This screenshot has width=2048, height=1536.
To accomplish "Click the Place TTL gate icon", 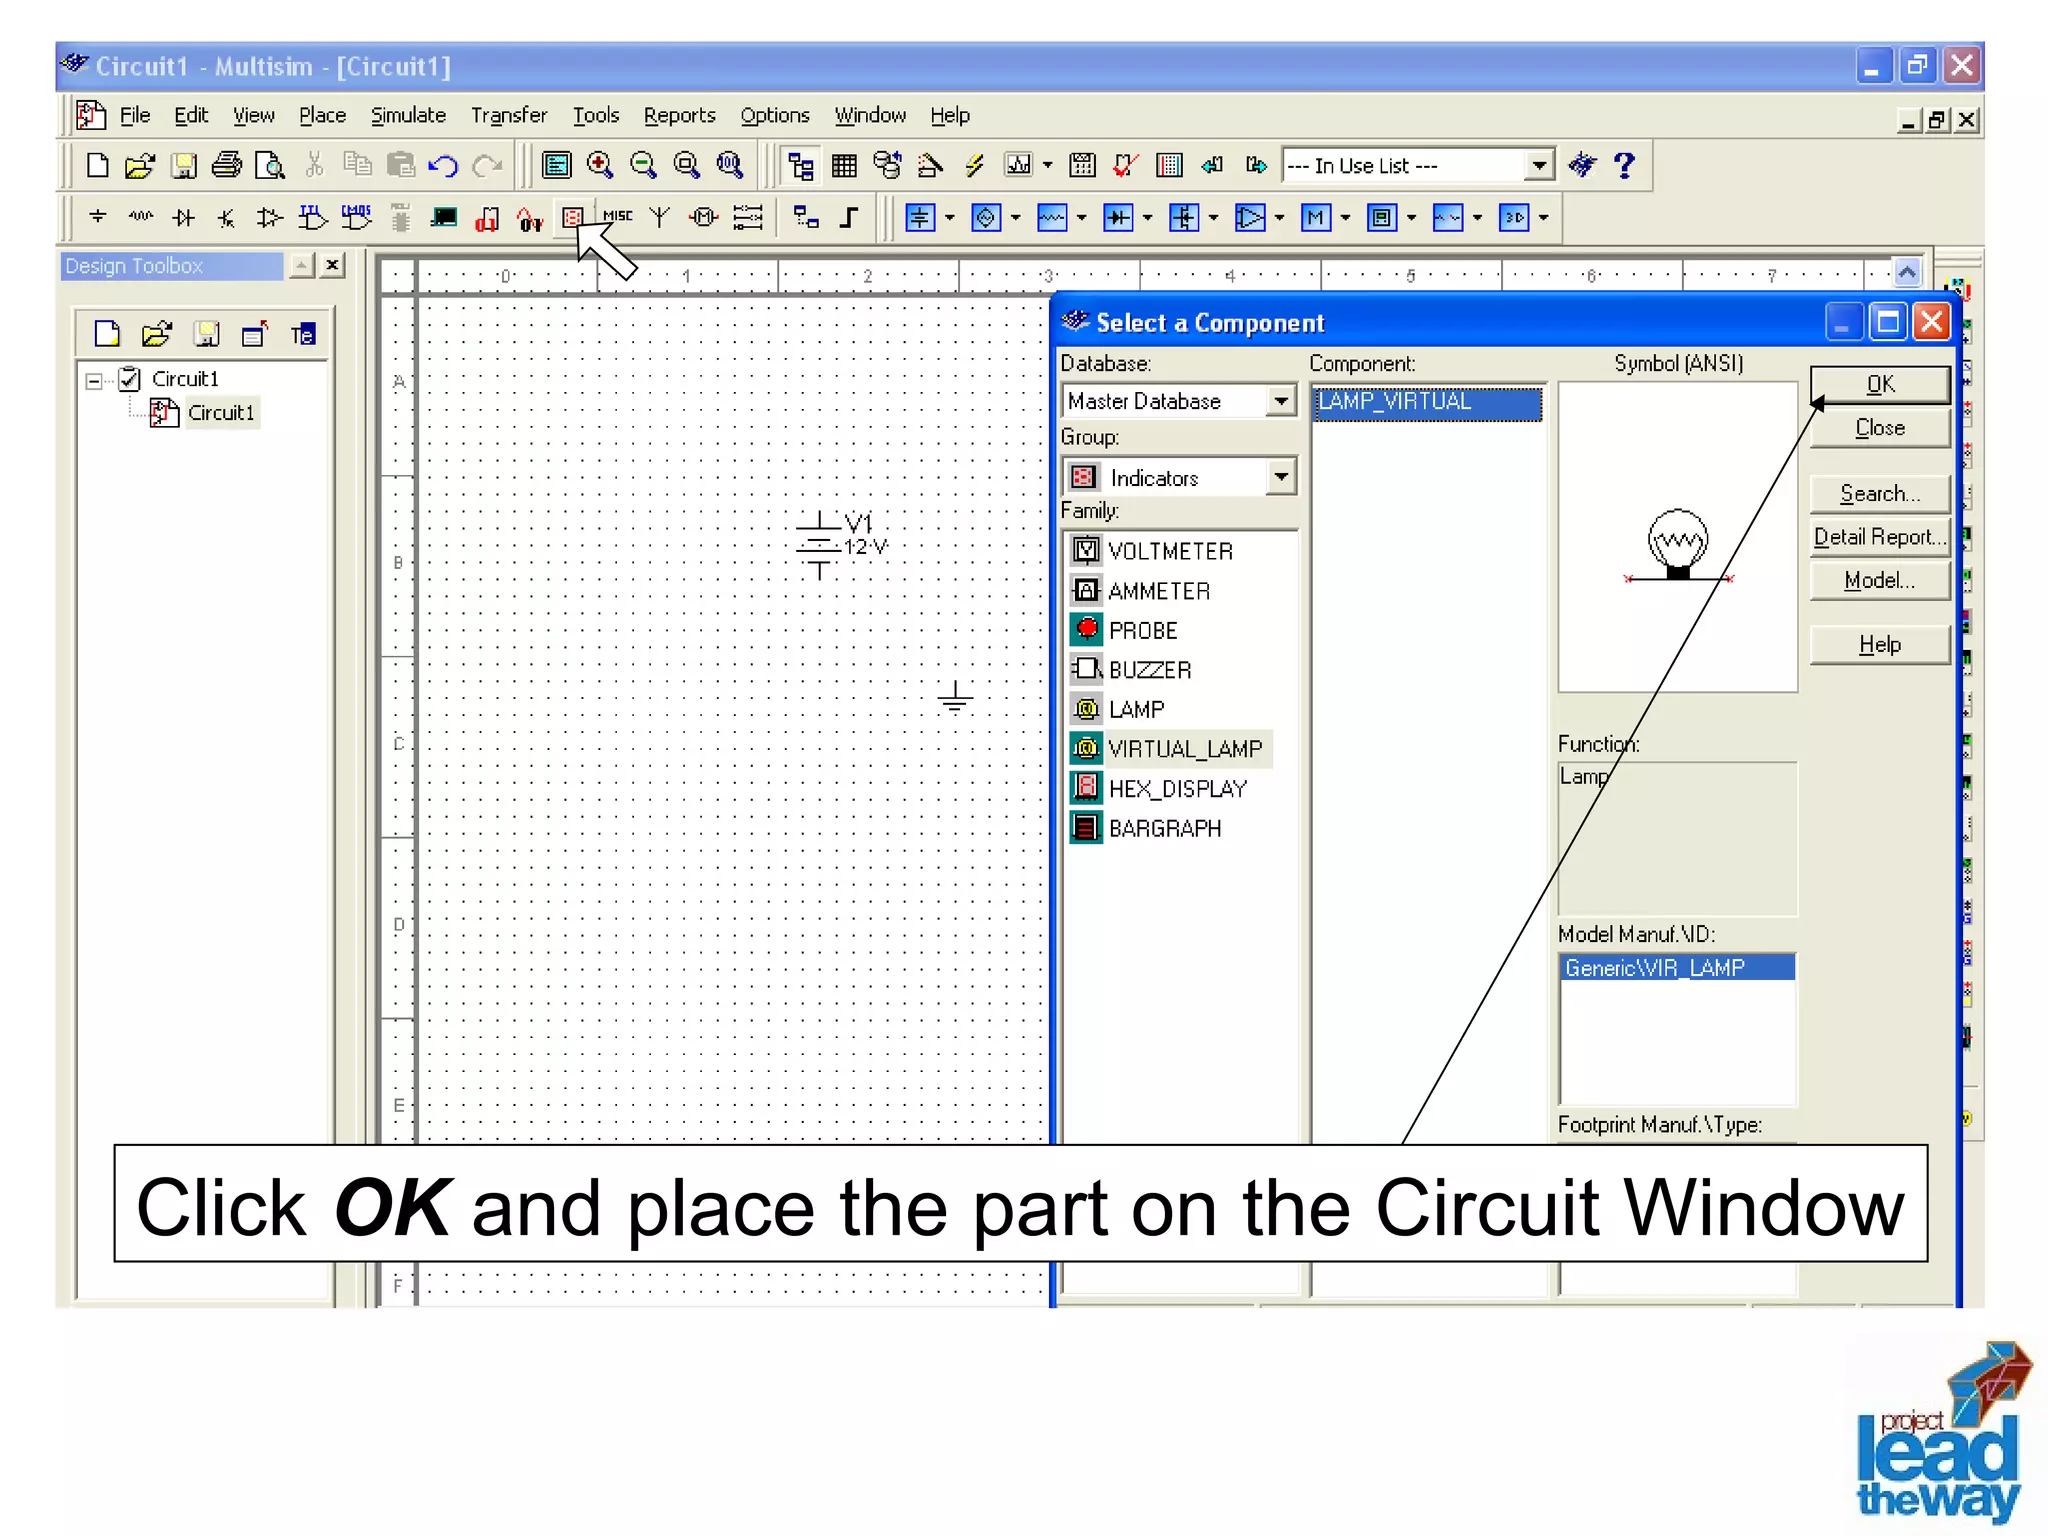I will (x=313, y=217).
